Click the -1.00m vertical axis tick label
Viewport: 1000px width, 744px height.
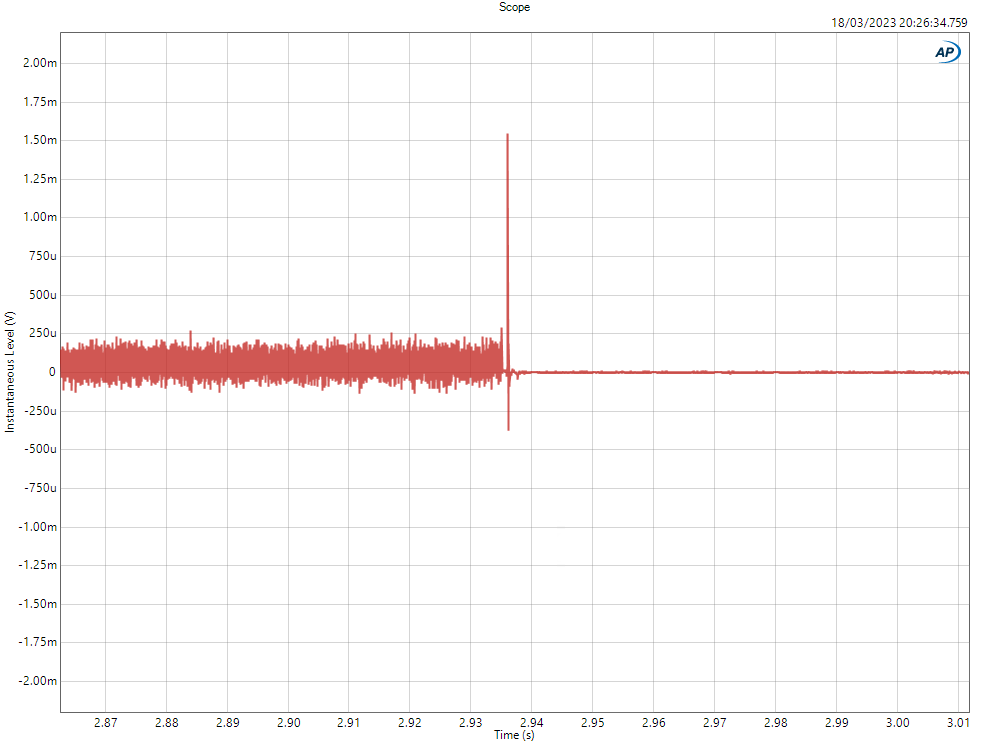(37, 527)
